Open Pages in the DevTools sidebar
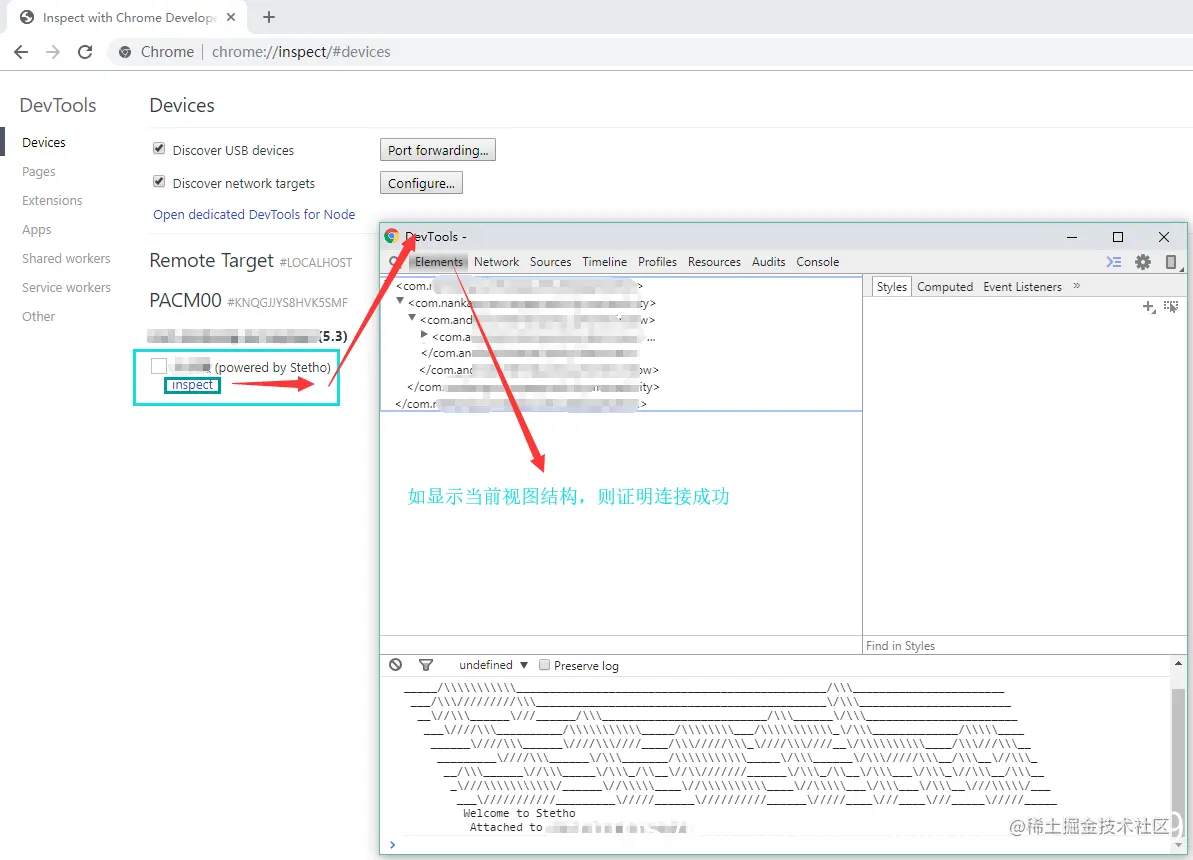 (39, 171)
